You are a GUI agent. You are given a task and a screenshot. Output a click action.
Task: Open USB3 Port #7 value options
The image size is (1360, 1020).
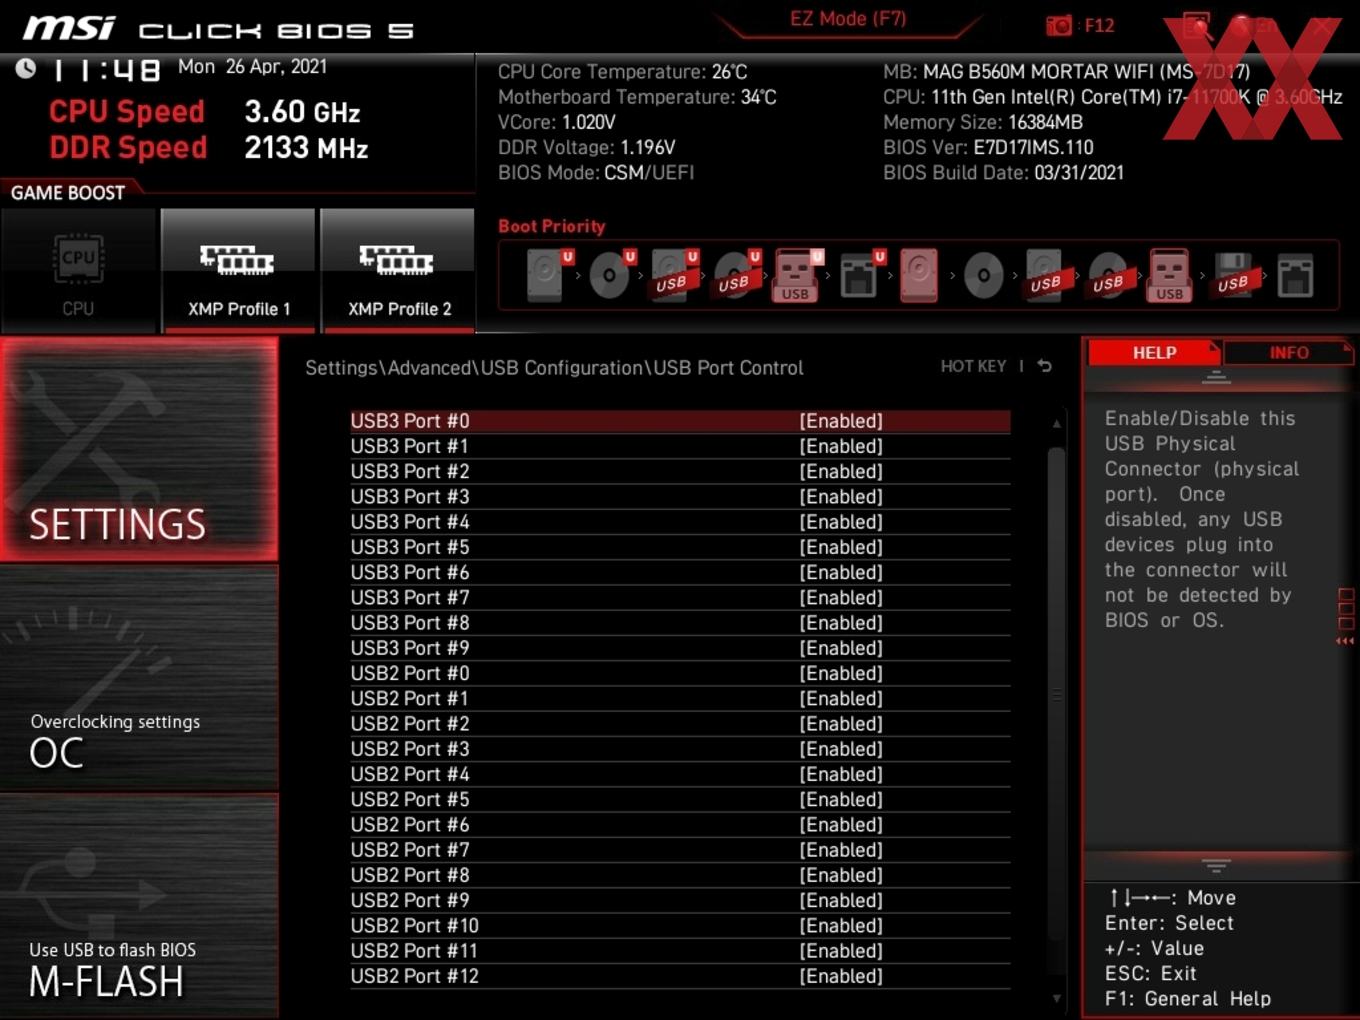click(x=841, y=598)
